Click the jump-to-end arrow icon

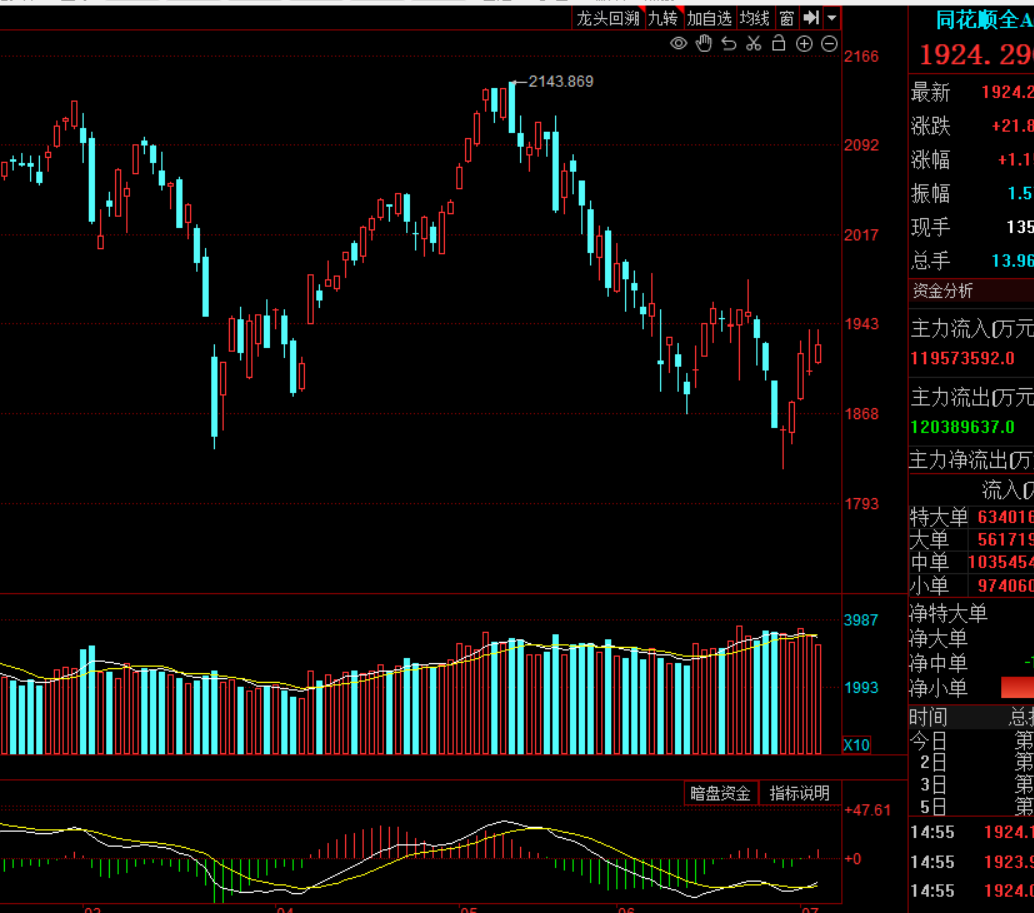(811, 18)
